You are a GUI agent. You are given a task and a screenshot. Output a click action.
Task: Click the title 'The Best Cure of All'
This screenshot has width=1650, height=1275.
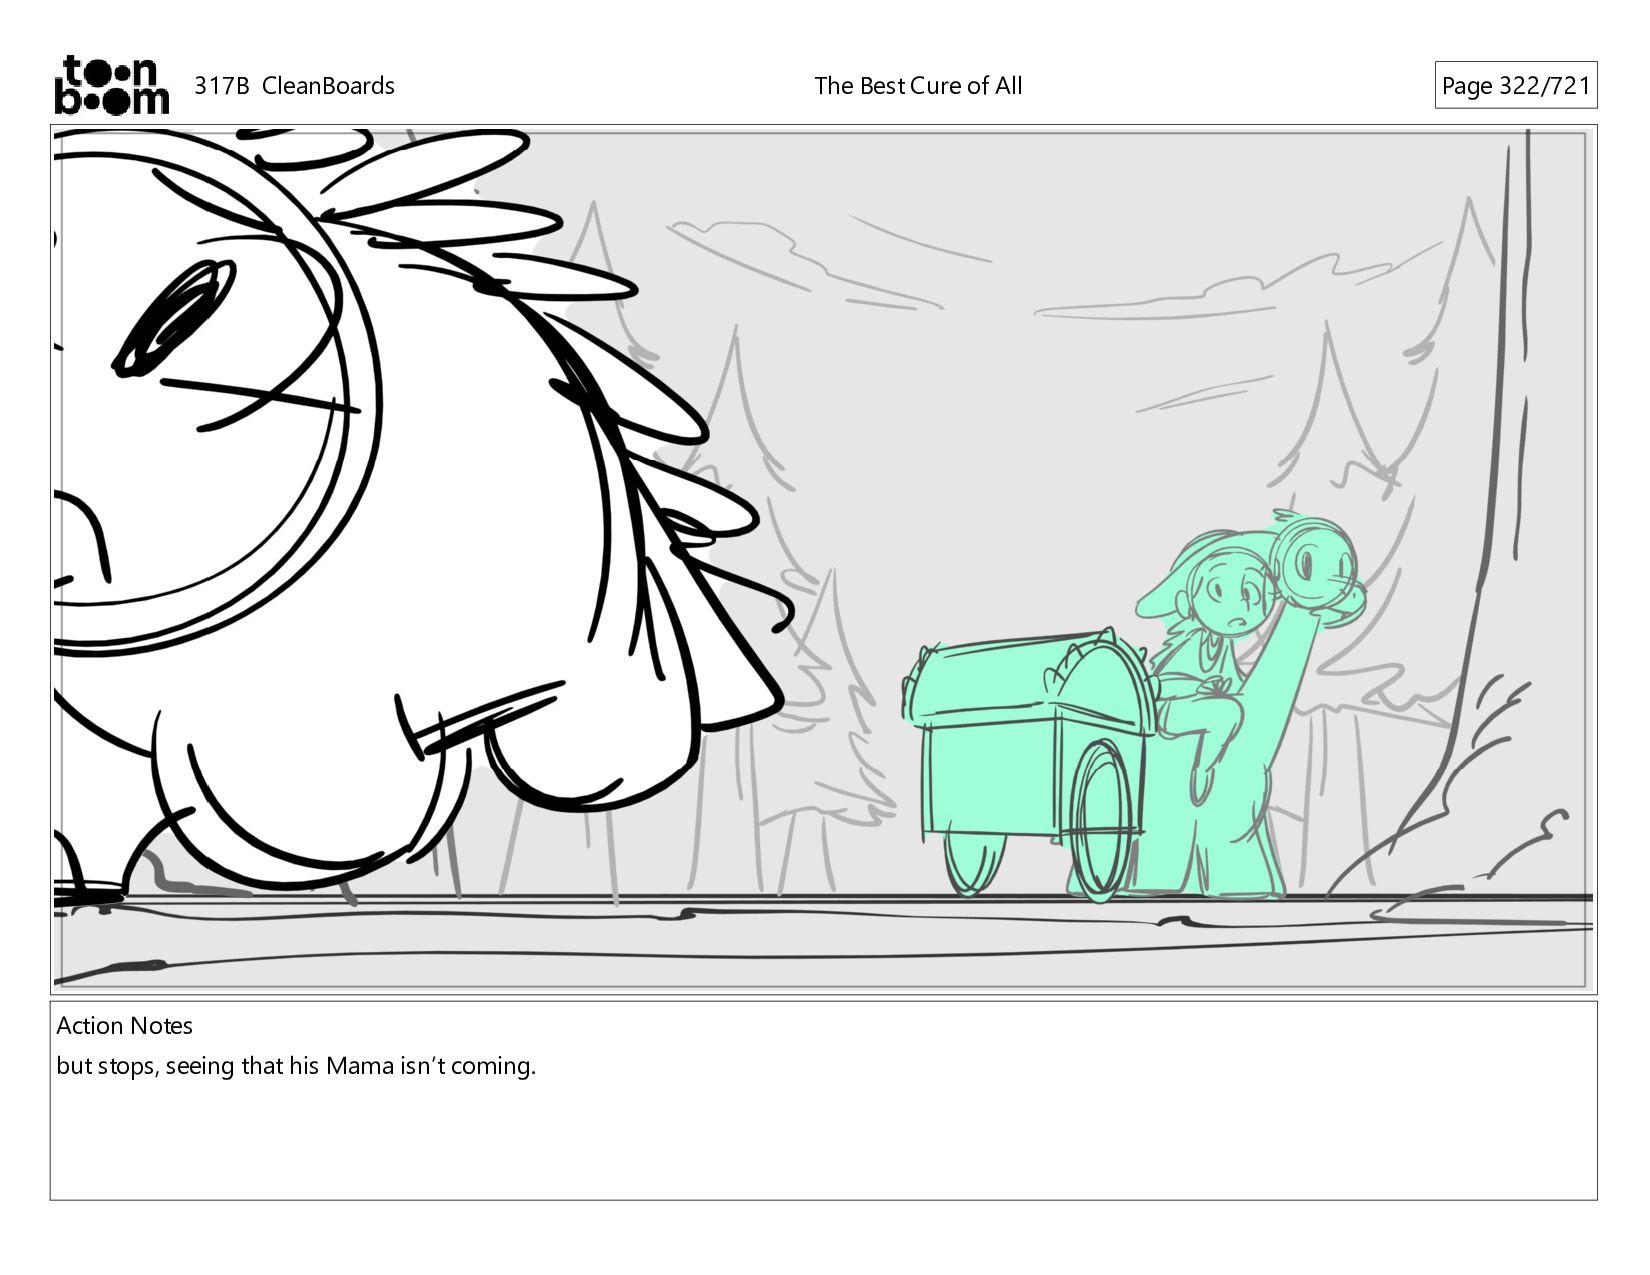tap(918, 86)
